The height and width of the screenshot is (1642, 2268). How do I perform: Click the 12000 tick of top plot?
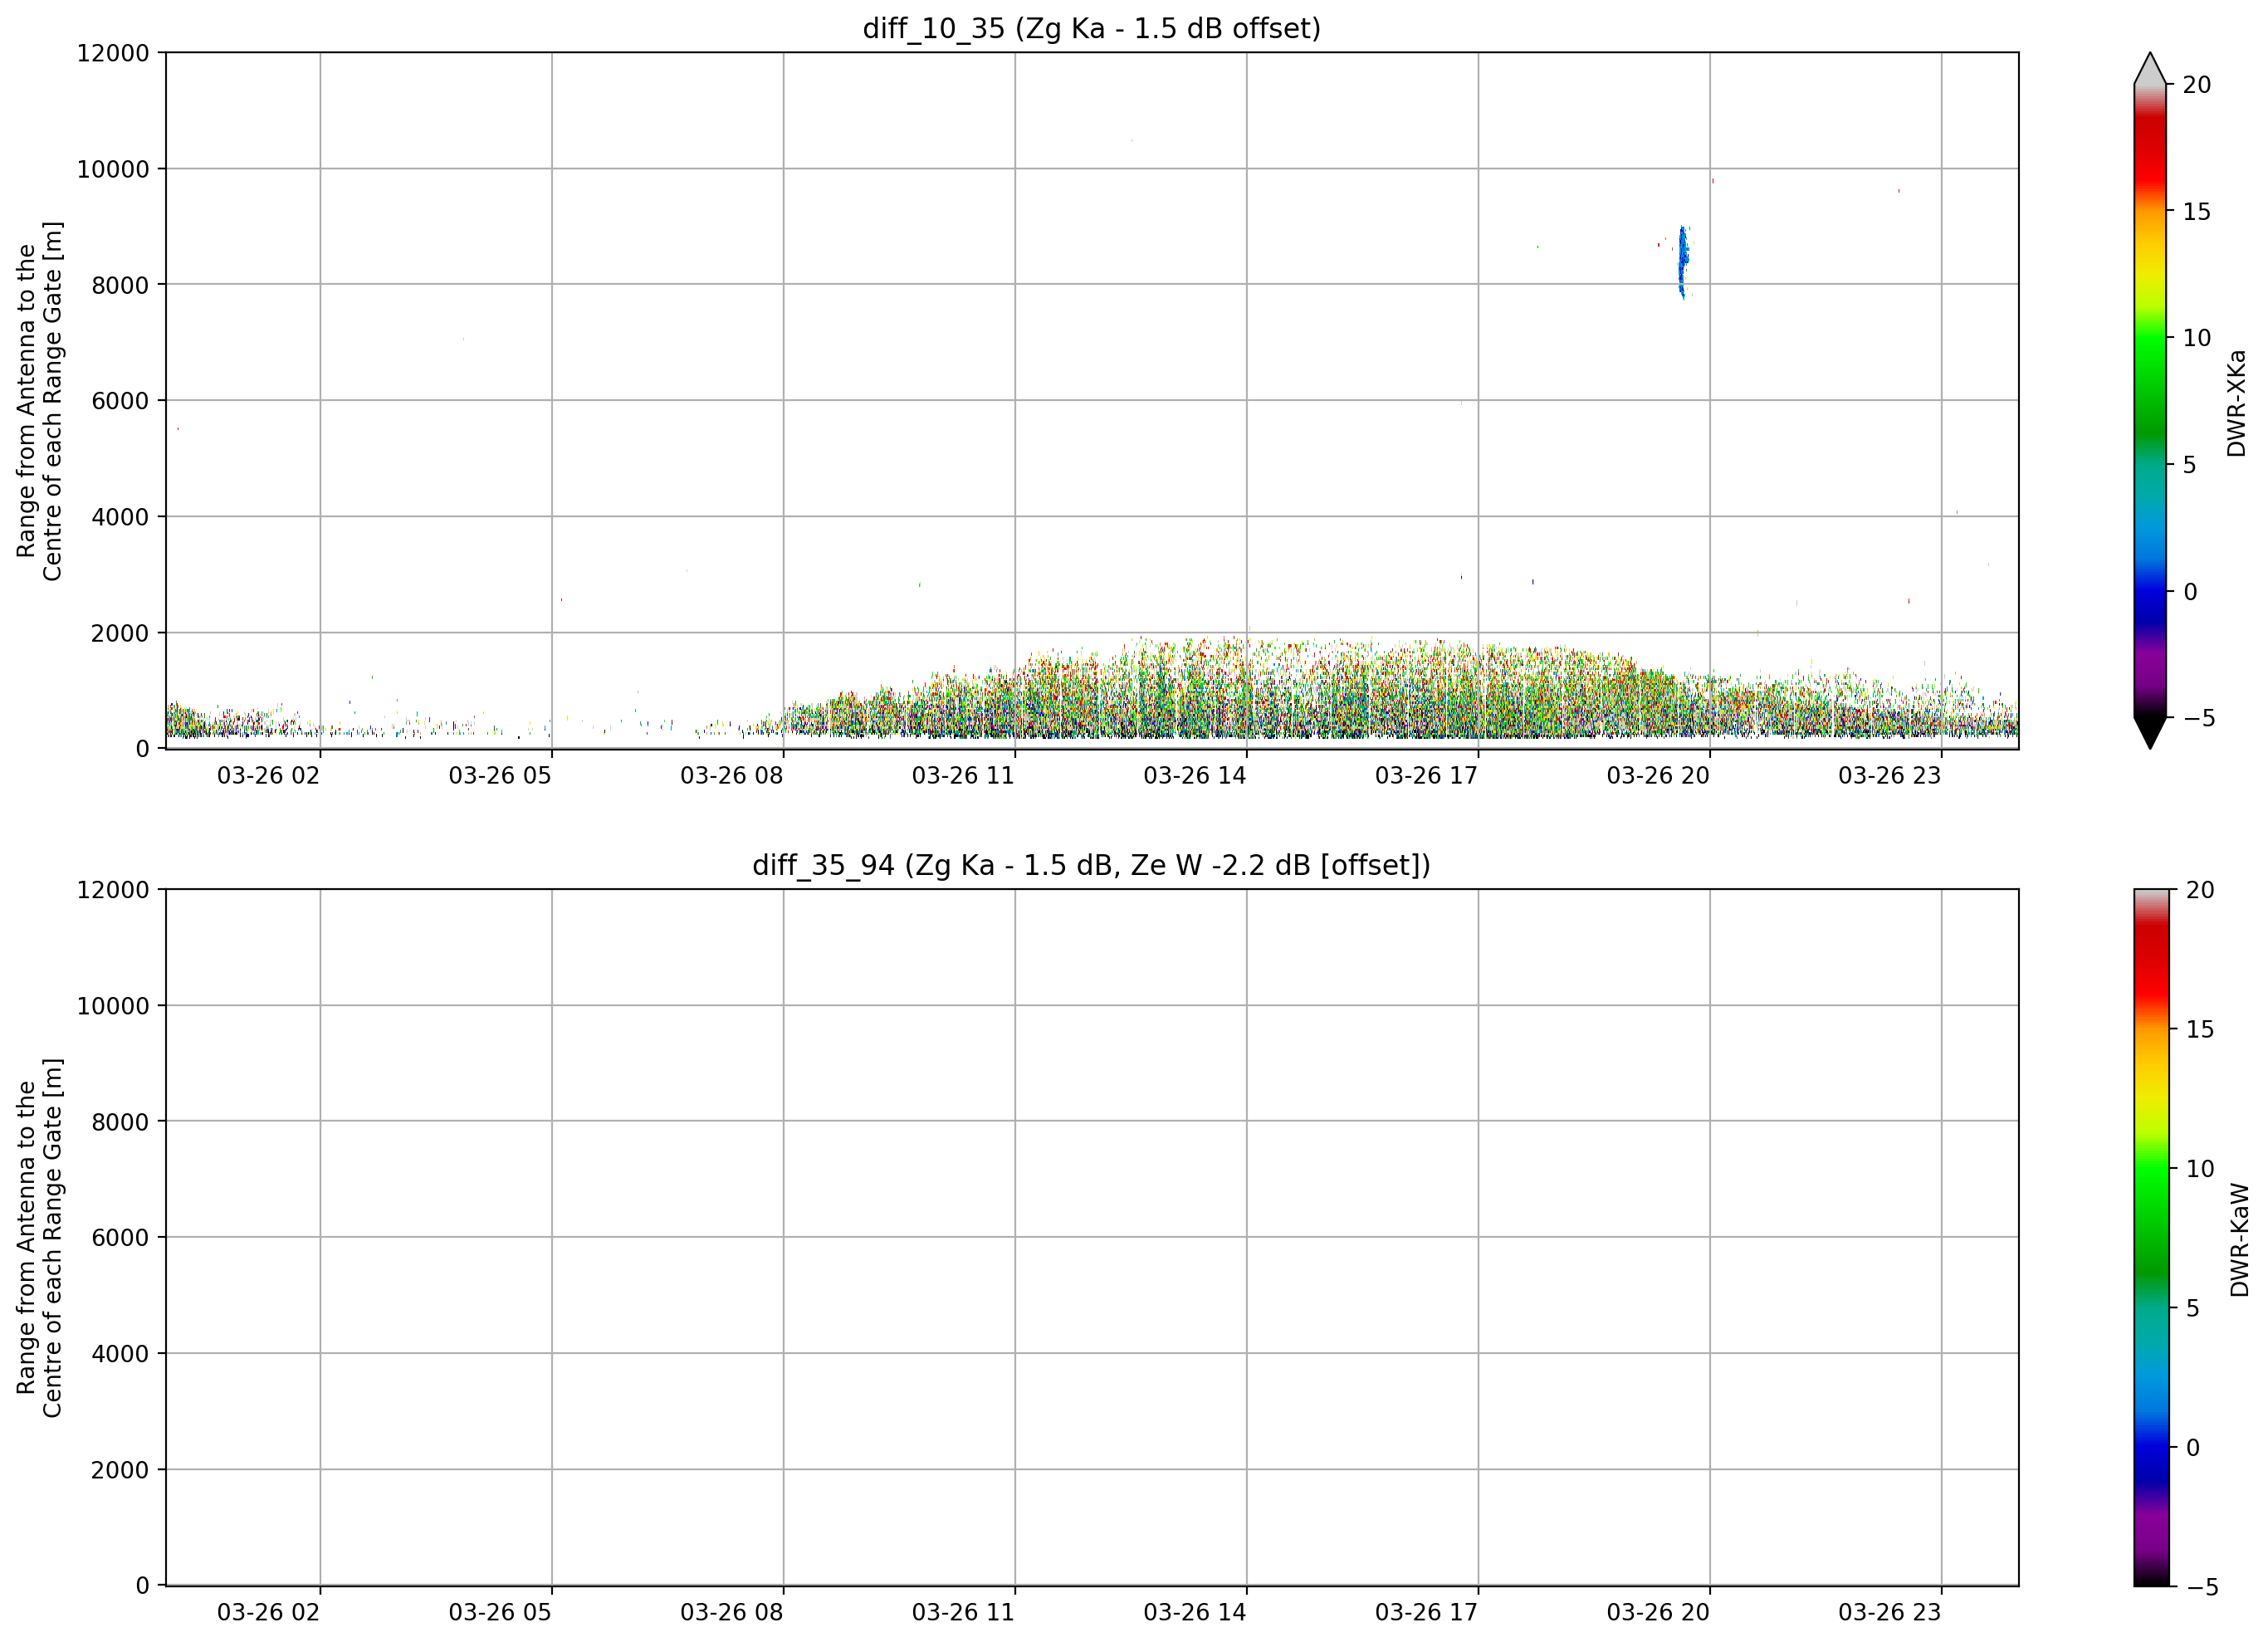point(113,53)
